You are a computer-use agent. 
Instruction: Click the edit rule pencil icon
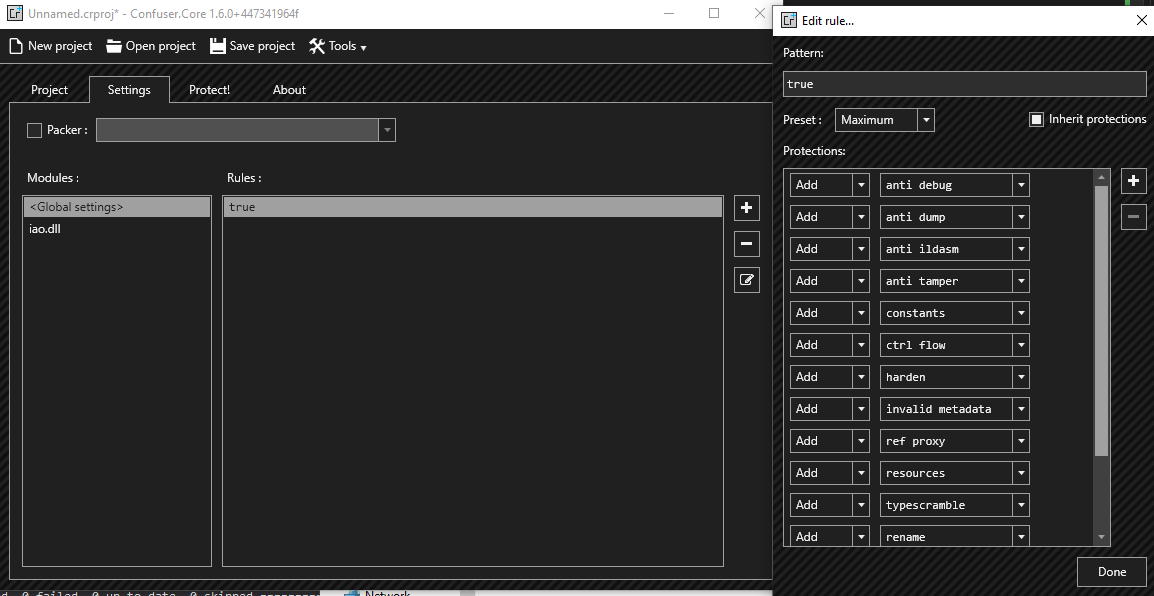[x=746, y=280]
